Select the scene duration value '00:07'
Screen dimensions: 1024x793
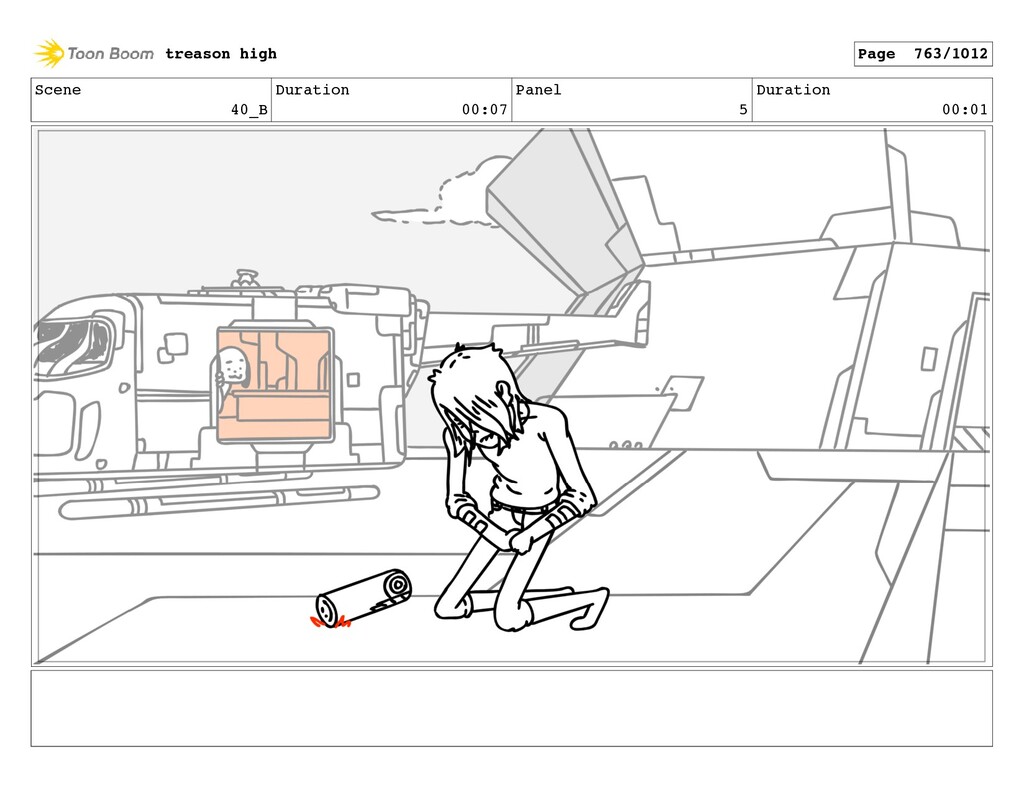coord(485,110)
